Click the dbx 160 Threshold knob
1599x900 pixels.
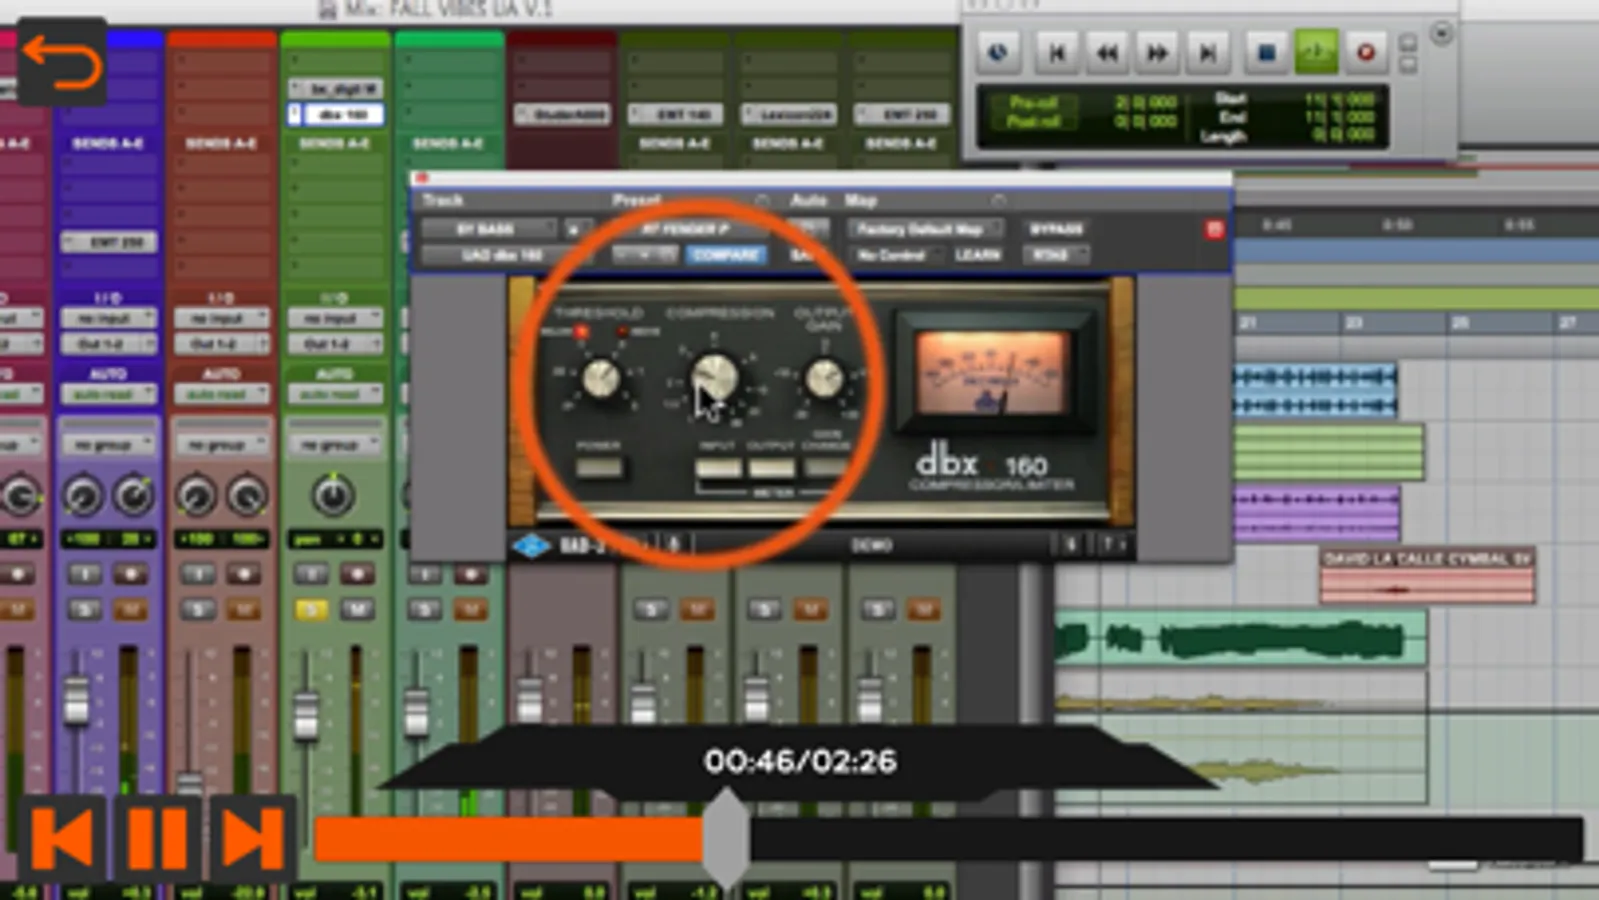(601, 379)
